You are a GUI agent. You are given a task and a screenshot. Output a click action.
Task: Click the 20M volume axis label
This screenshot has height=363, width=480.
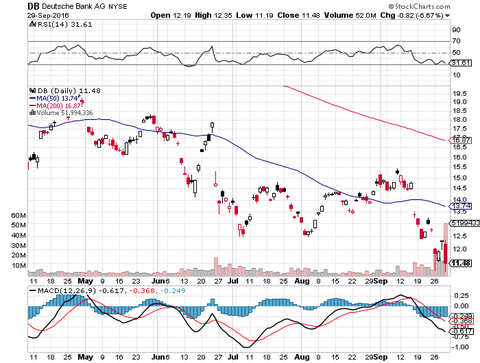pyautogui.click(x=19, y=255)
